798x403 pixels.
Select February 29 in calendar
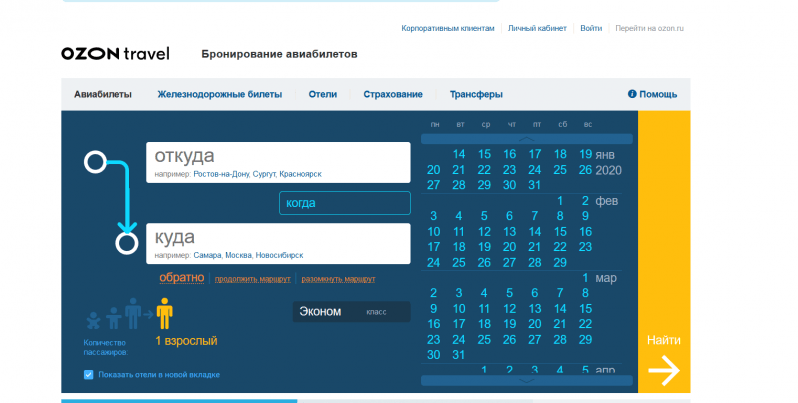[x=560, y=263]
